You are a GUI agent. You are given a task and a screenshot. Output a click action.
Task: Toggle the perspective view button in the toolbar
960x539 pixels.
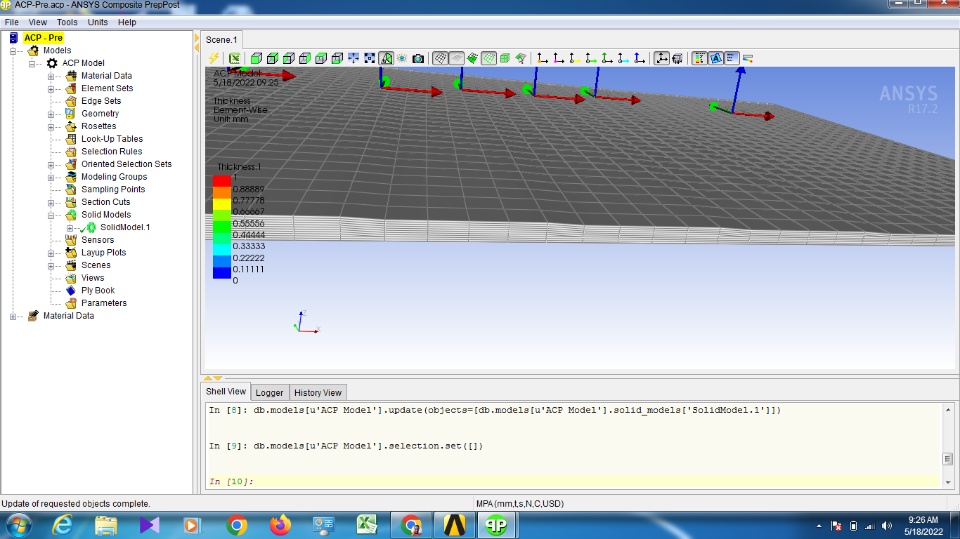point(385,59)
